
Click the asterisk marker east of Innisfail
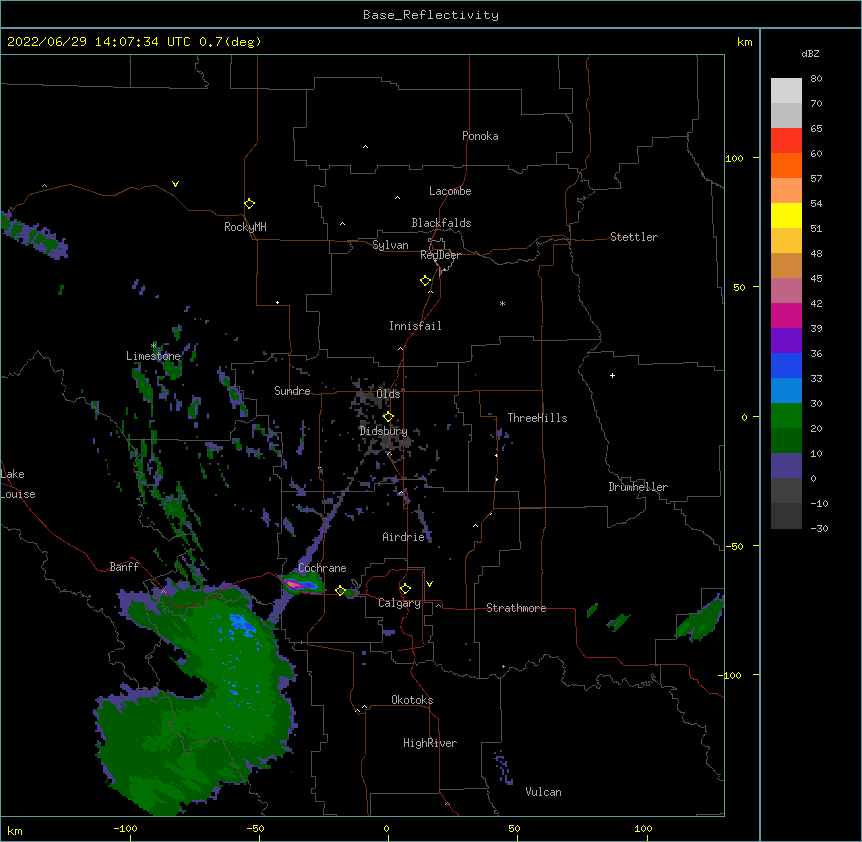pyautogui.click(x=502, y=303)
